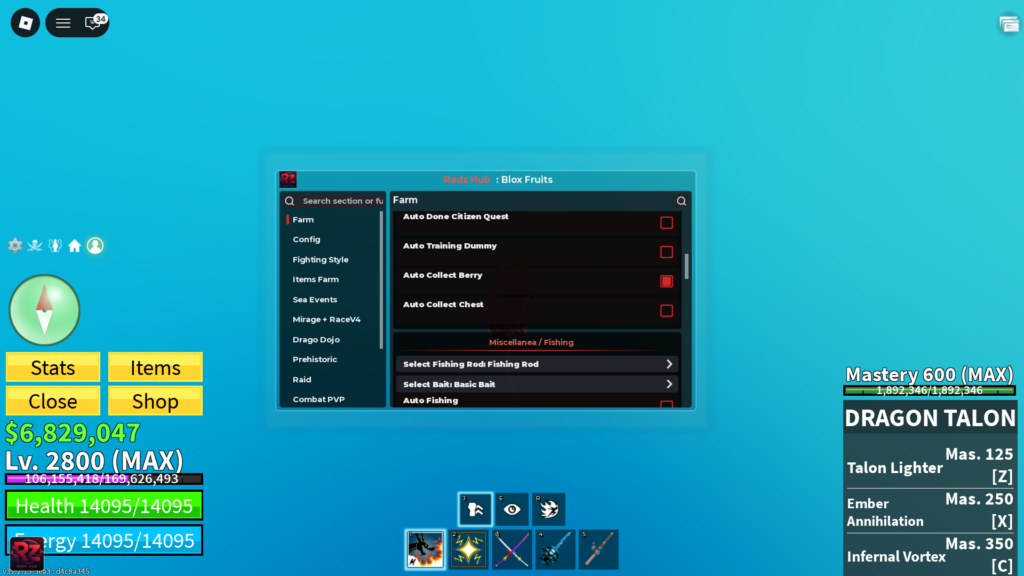The image size is (1024, 576).
Task: Click the $6,829,047 money text
Action: click(x=72, y=433)
